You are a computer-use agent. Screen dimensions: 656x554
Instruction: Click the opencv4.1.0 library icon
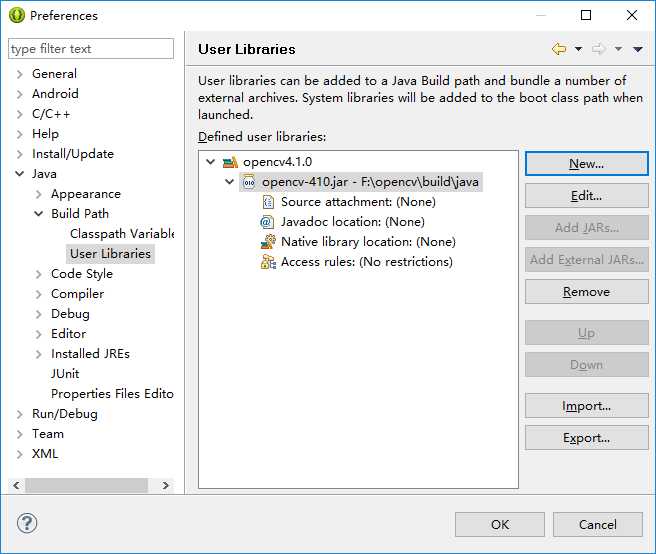[230, 162]
